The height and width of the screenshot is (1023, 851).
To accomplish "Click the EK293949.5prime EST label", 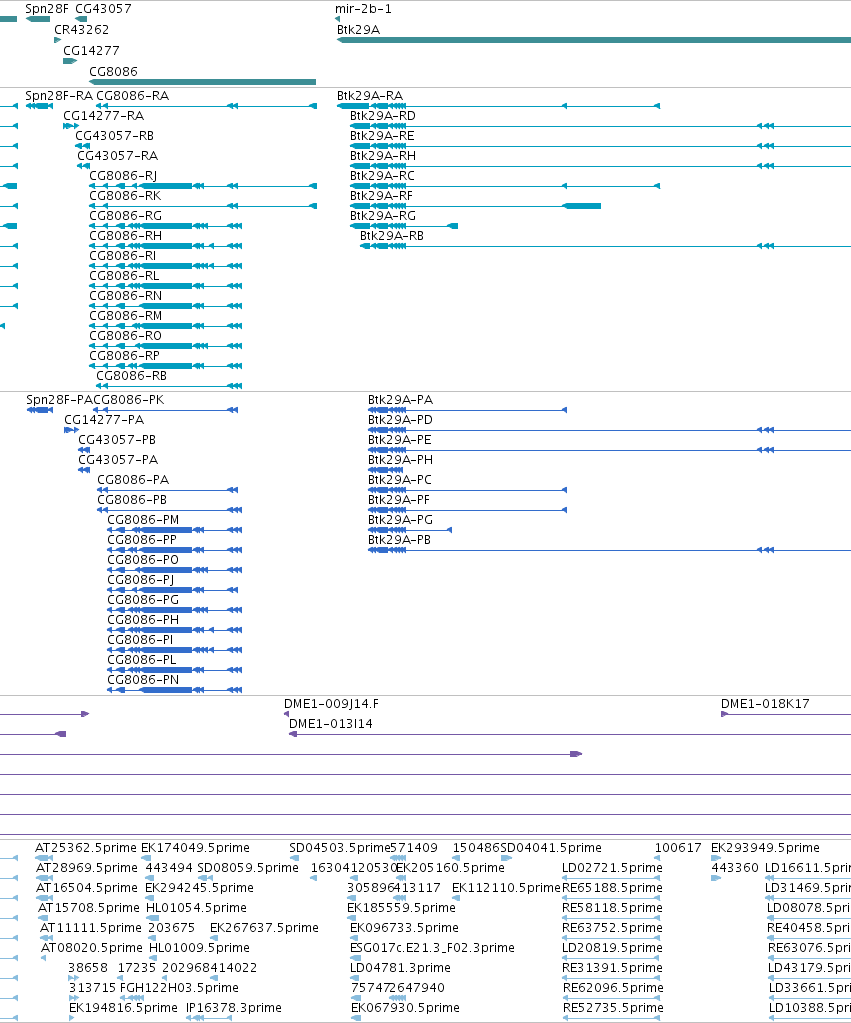I will tap(766, 848).
